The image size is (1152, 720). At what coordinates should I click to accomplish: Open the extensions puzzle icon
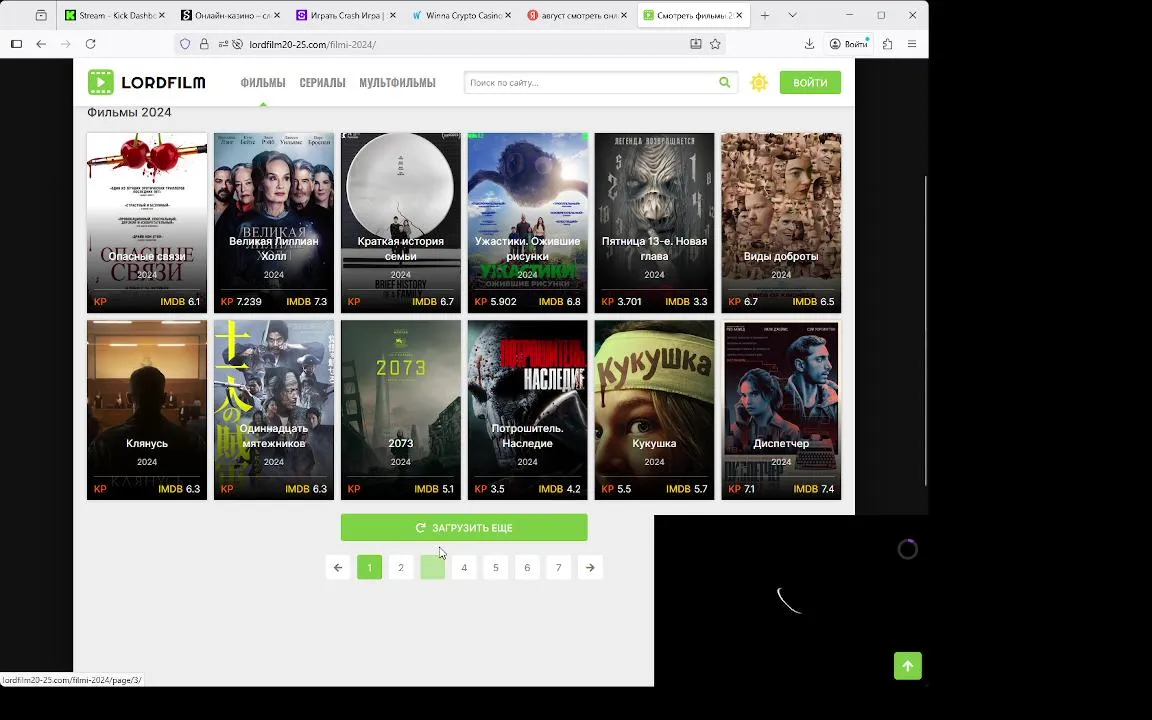tap(888, 44)
